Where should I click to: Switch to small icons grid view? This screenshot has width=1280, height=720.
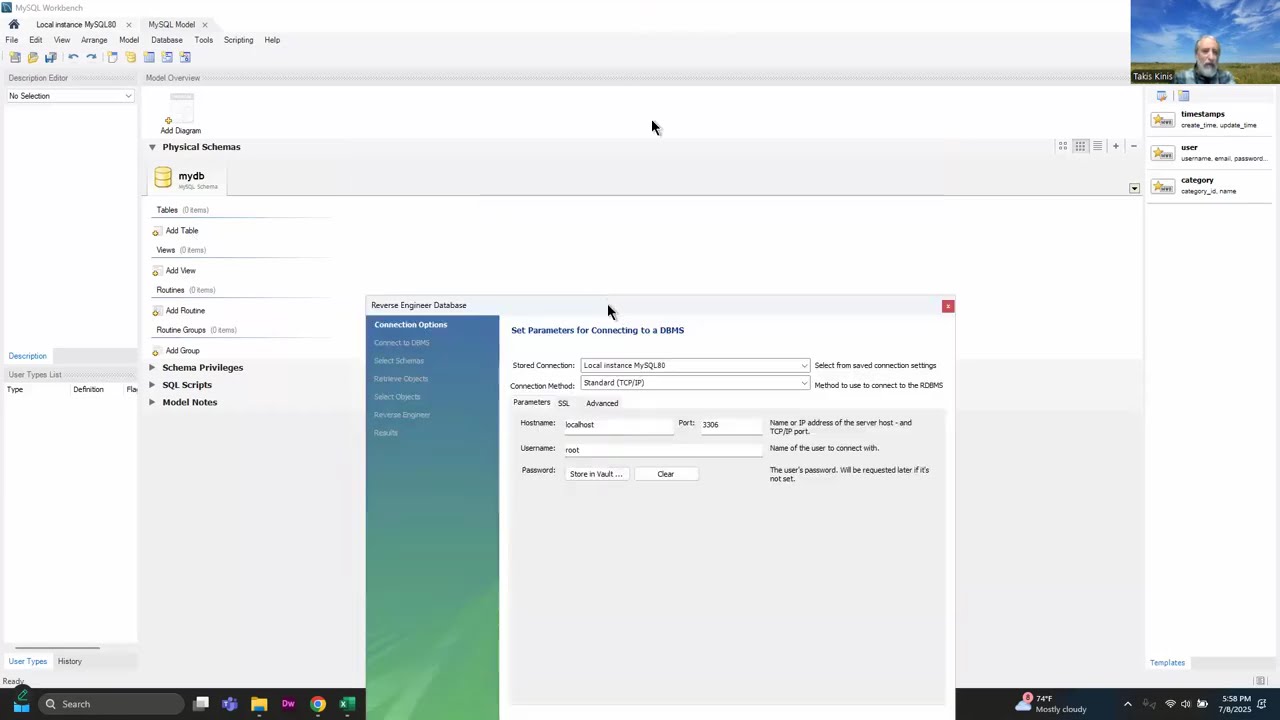[x=1080, y=146]
